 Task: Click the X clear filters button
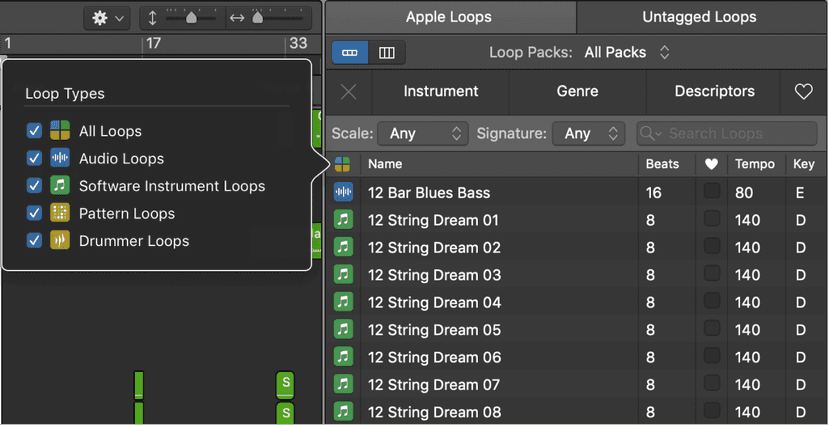pyautogui.click(x=349, y=92)
